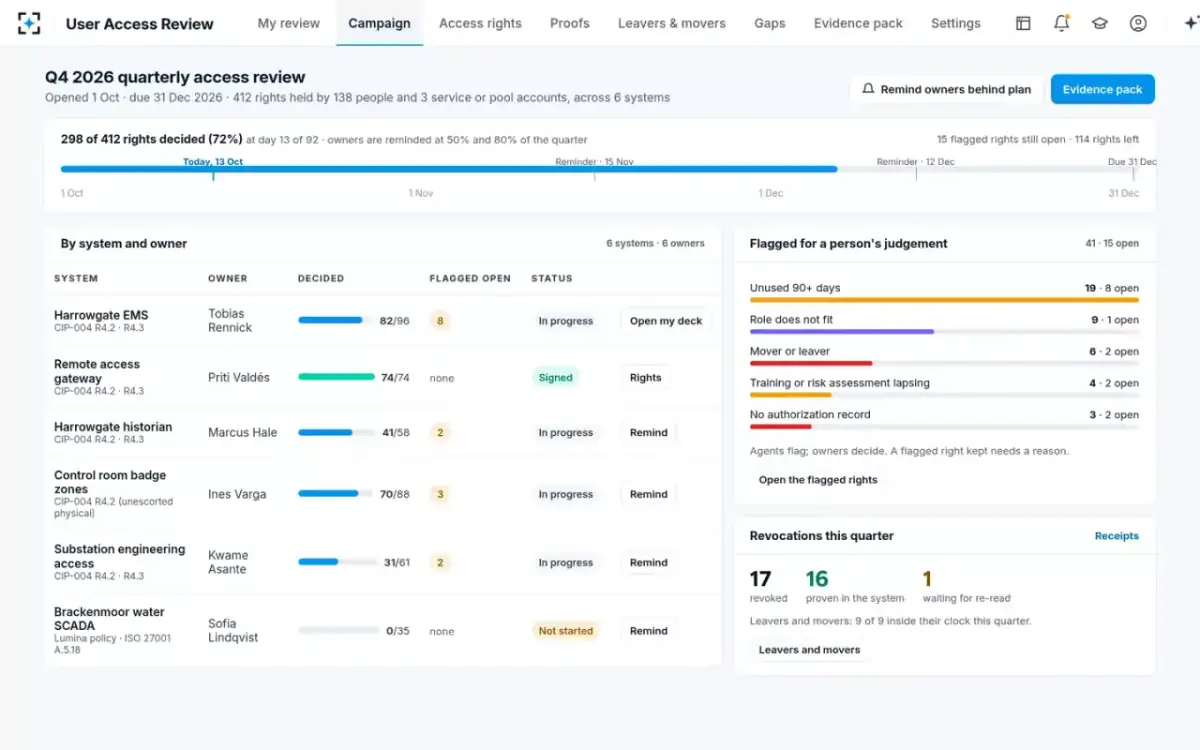This screenshot has height=750, width=1200.
Task: Open the flagged rights
Action: point(818,480)
